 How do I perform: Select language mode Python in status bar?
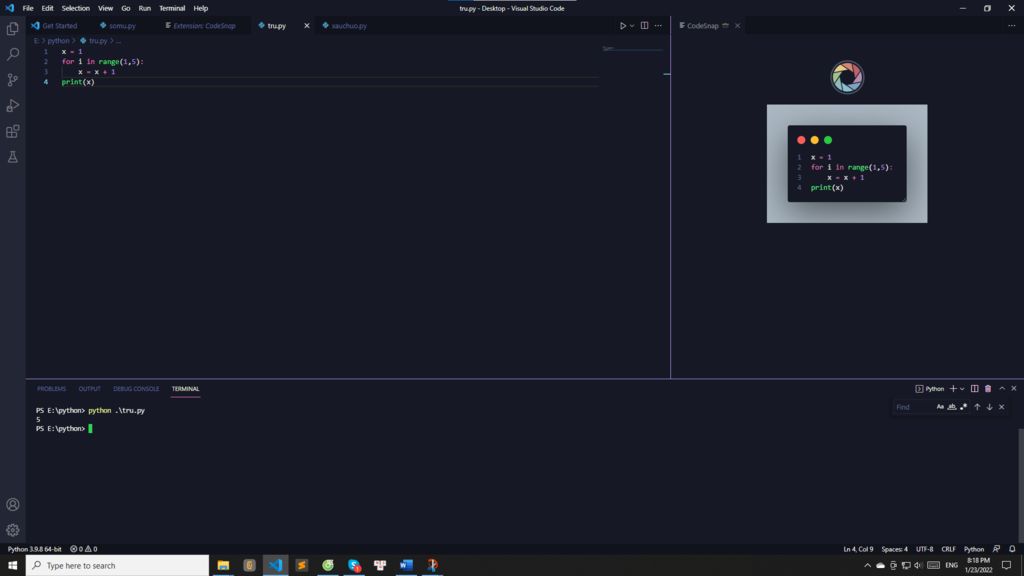tap(974, 549)
